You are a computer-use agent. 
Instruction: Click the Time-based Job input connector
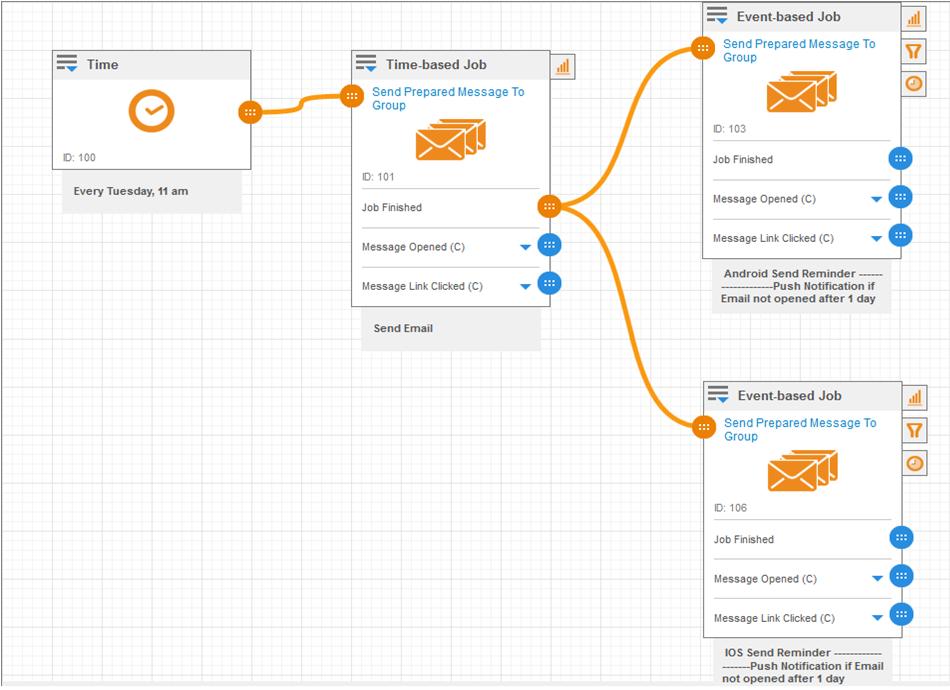pyautogui.click(x=351, y=96)
